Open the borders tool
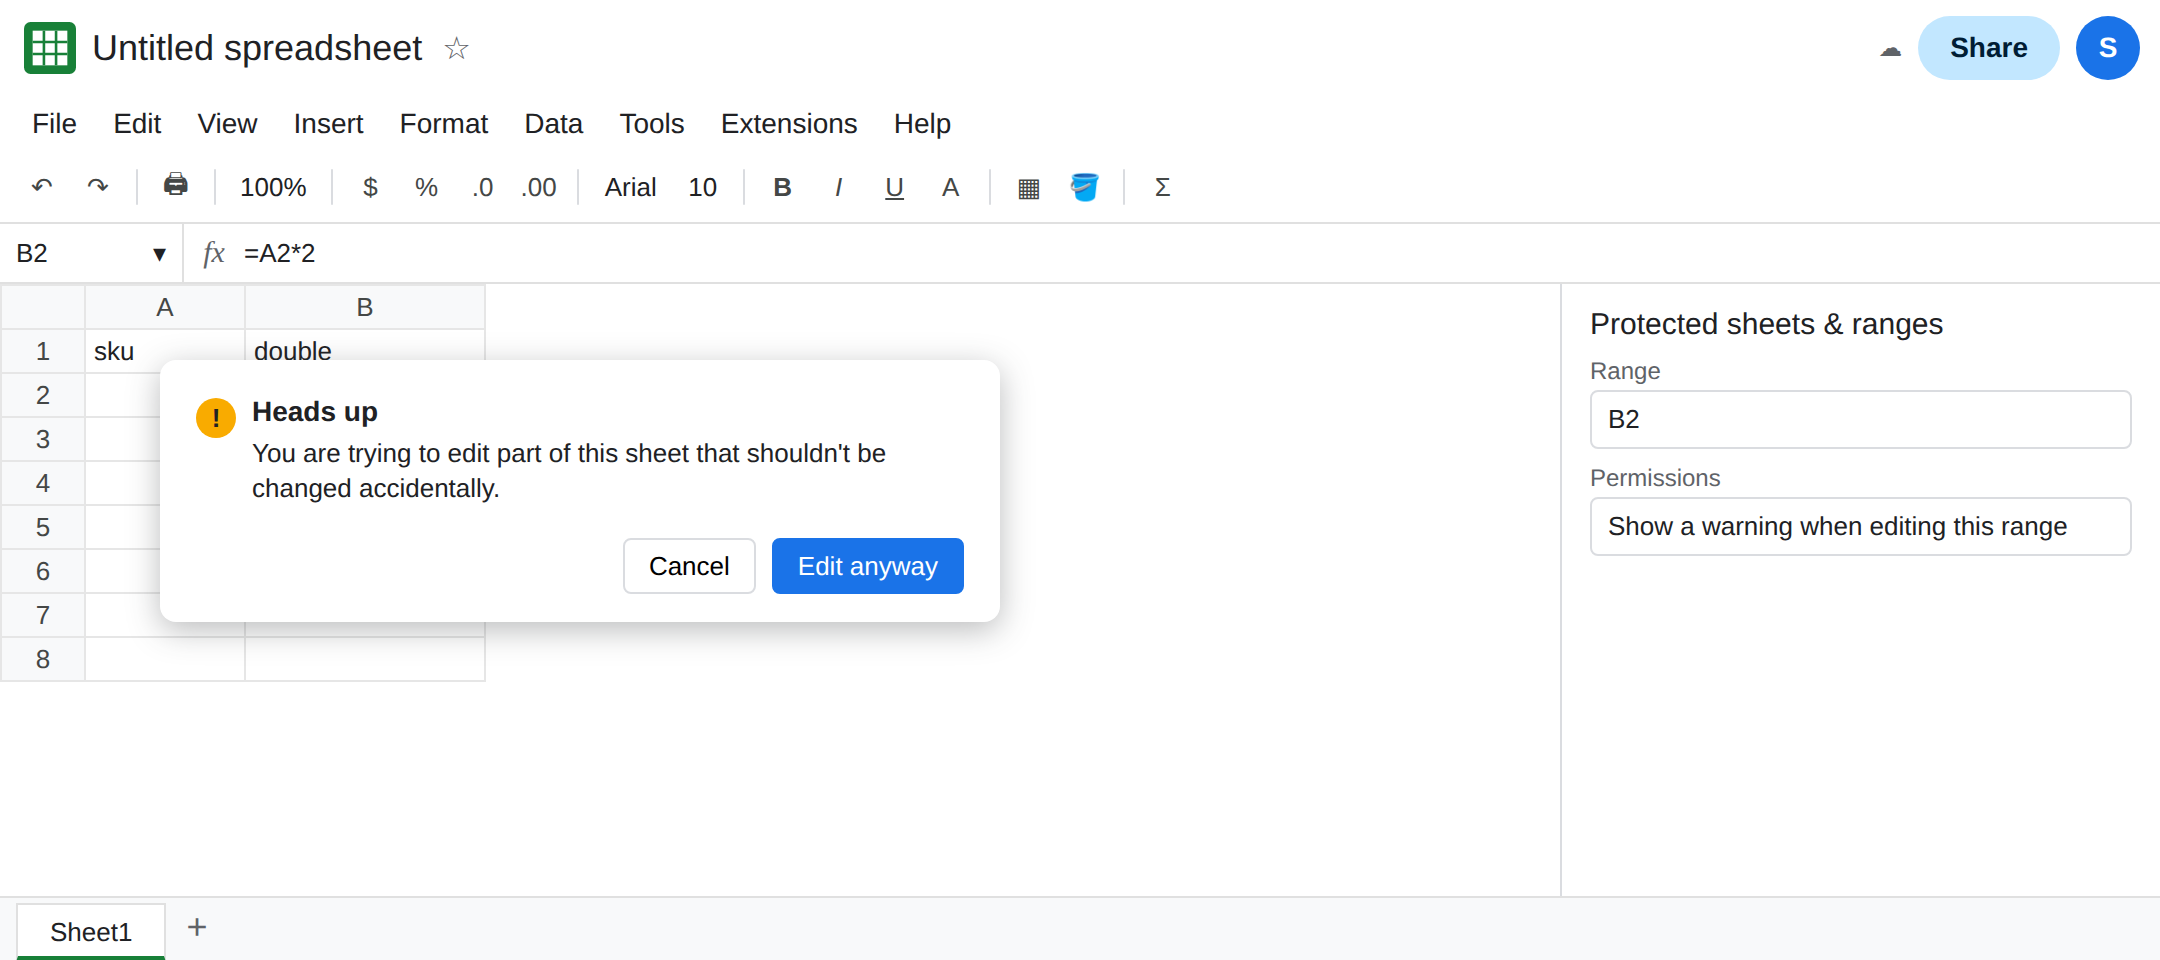Viewport: 2160px width, 960px height. coord(1028,187)
